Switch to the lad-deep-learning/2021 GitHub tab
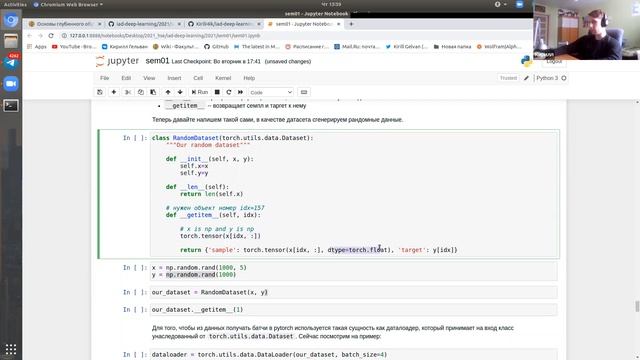Viewport: 640px width, 360px height. click(x=144, y=24)
